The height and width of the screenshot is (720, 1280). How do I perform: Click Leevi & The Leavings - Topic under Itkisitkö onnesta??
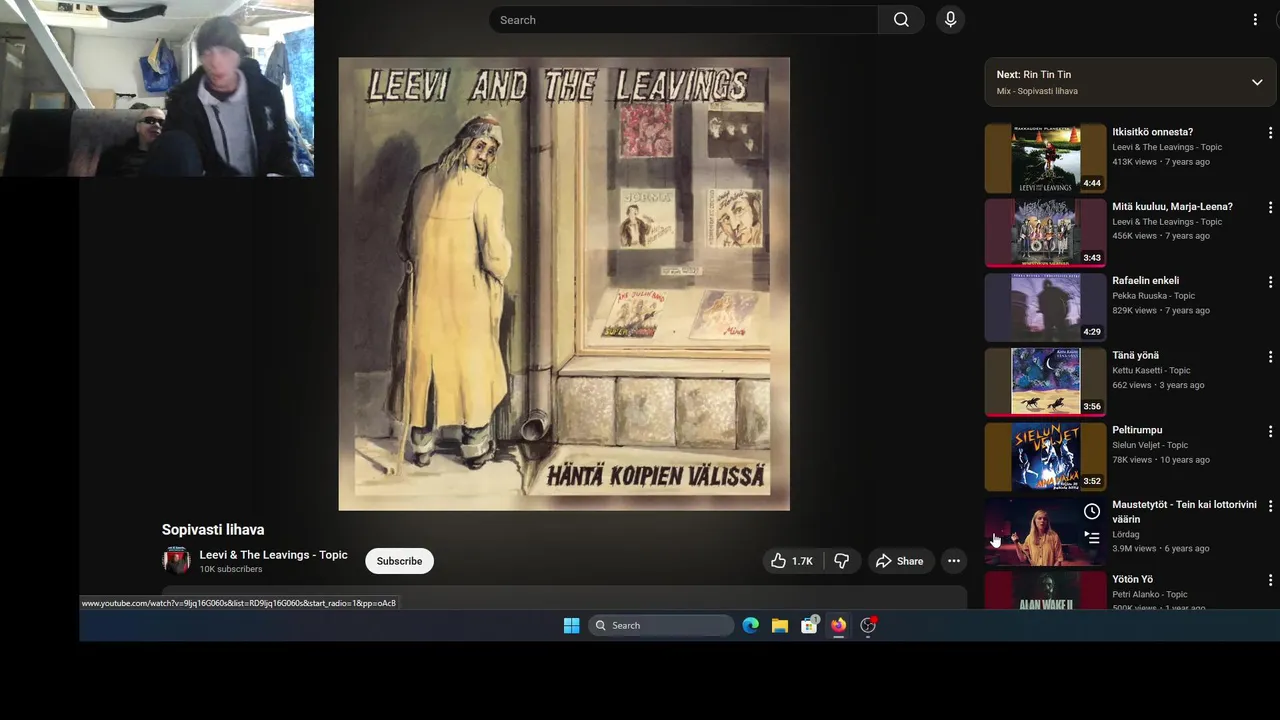(x=1167, y=147)
